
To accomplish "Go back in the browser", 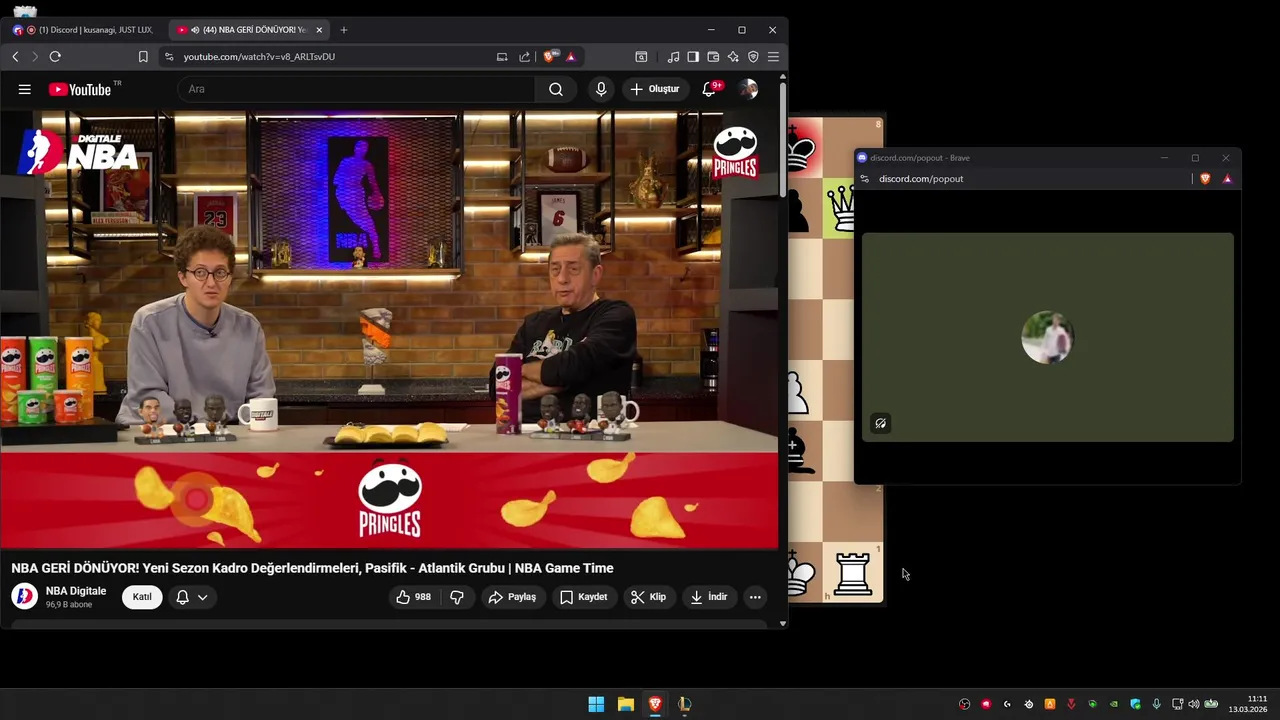I will point(15,57).
